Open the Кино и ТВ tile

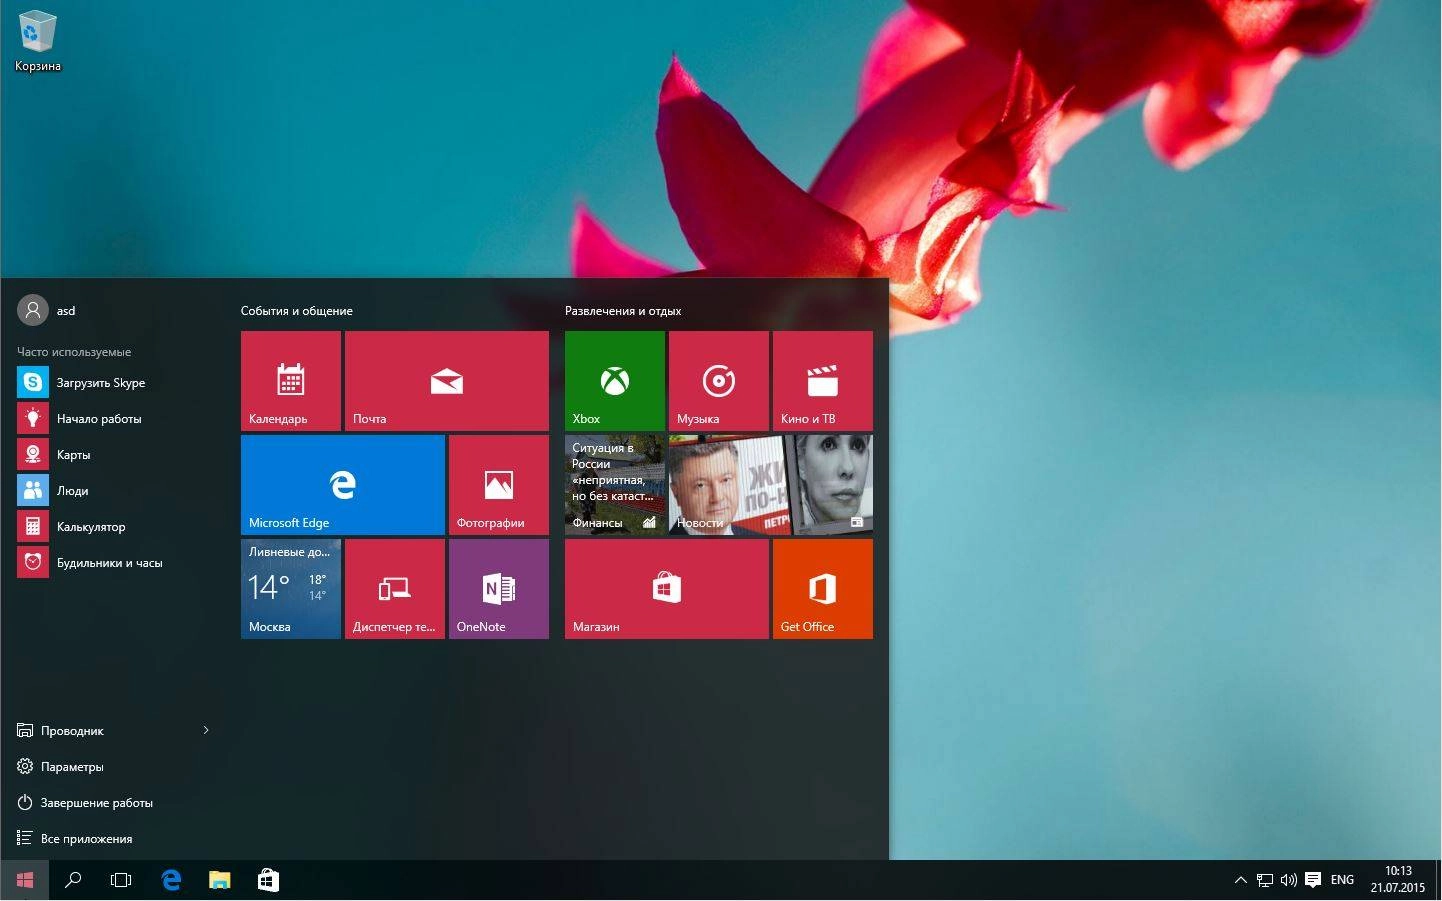point(822,381)
